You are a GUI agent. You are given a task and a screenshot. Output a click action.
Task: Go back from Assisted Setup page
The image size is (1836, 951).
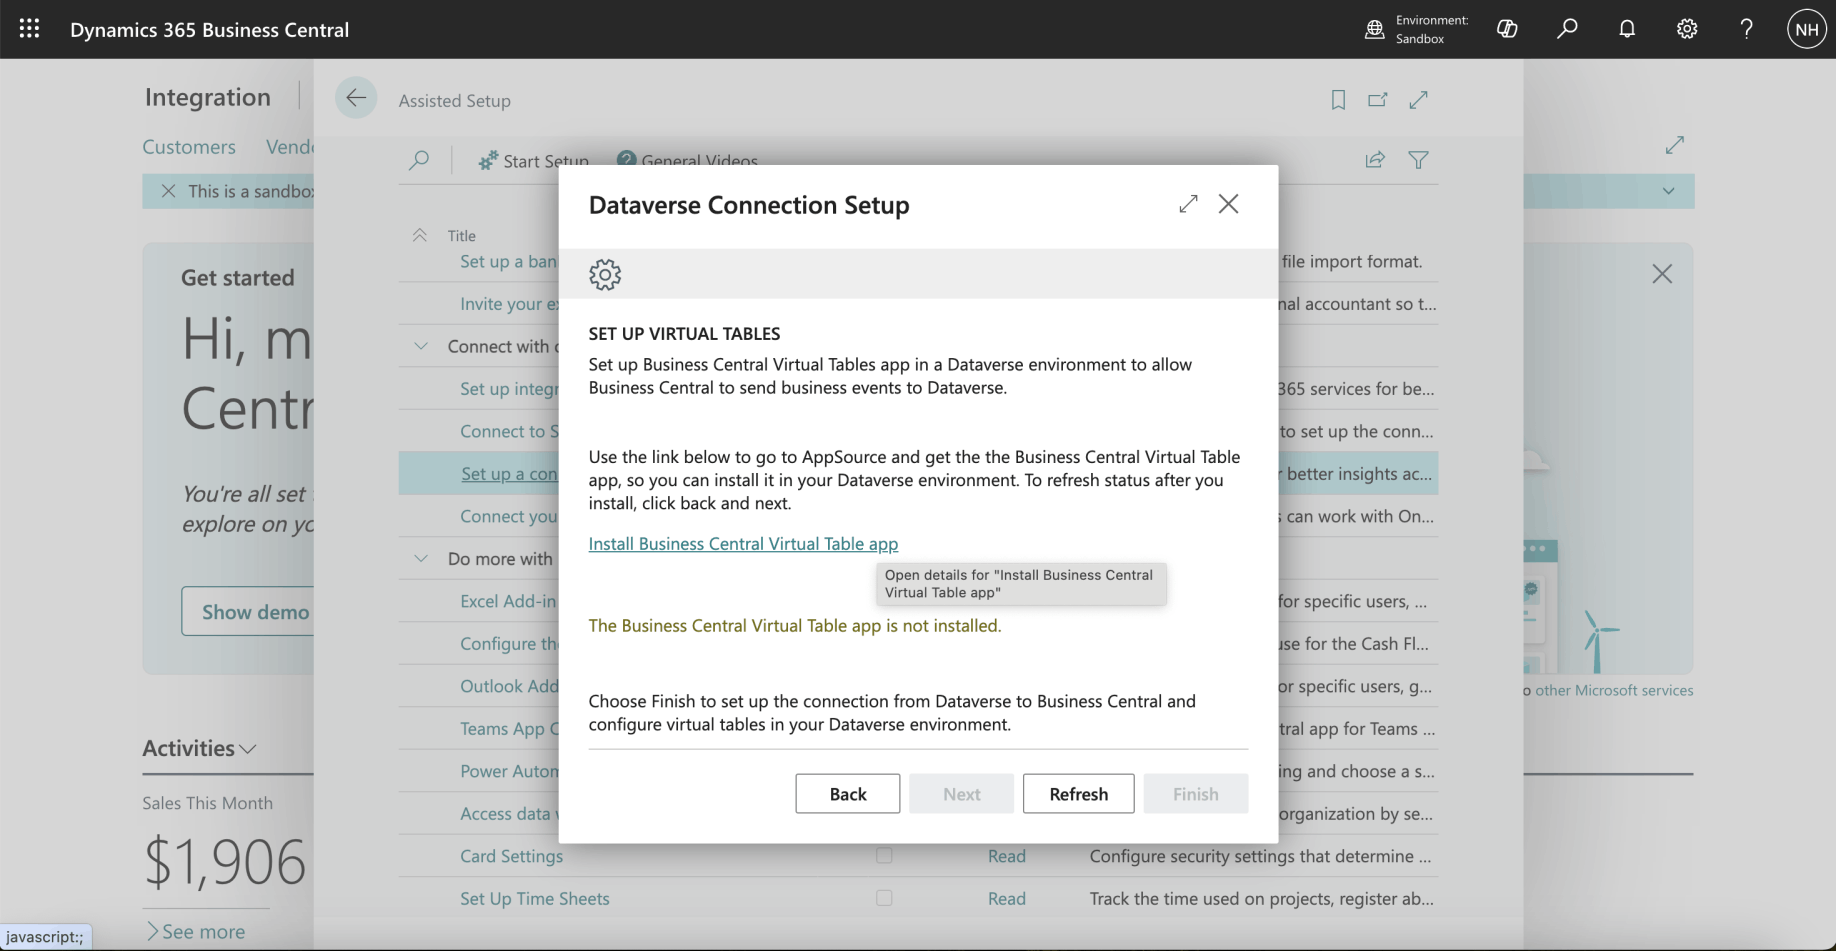click(356, 98)
